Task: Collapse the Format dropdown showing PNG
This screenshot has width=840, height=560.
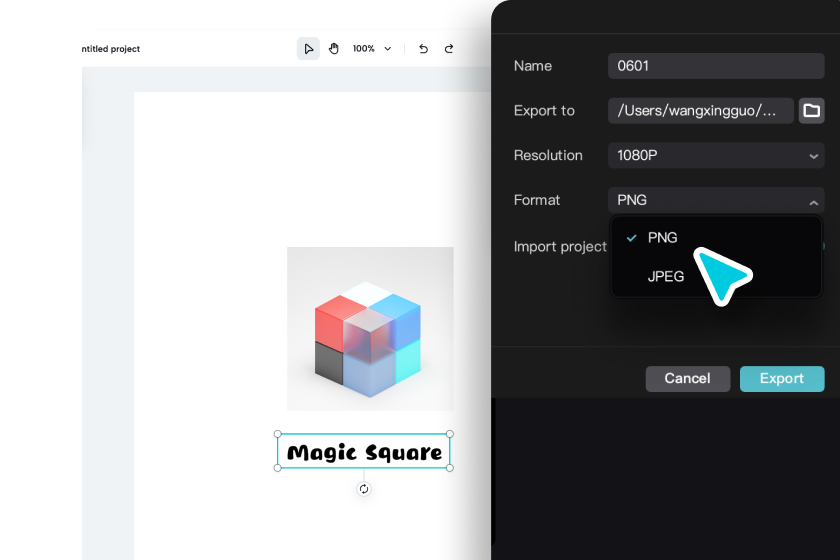Action: (x=716, y=200)
